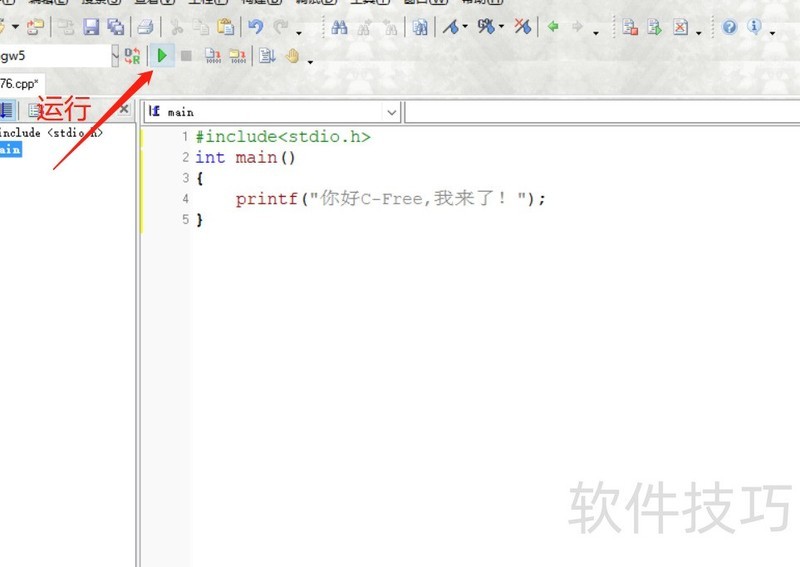Compile the current file
This screenshot has height=567, width=800.
pyautogui.click(x=212, y=56)
